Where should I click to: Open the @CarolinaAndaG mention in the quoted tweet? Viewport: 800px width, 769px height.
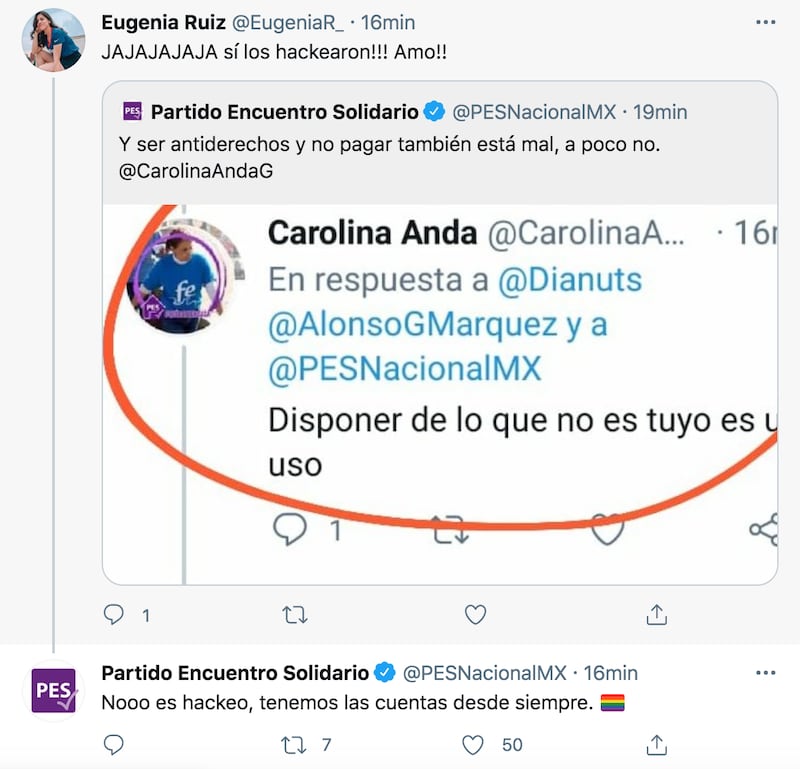196,171
